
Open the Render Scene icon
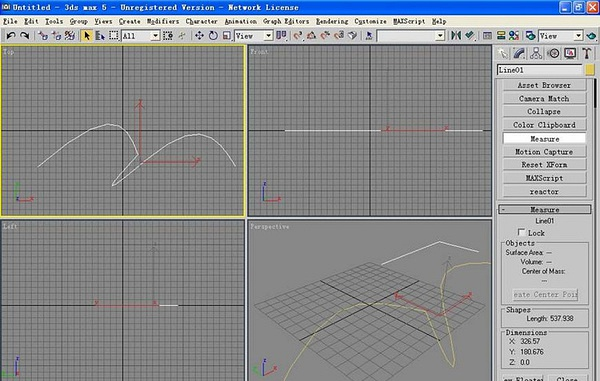coord(530,36)
